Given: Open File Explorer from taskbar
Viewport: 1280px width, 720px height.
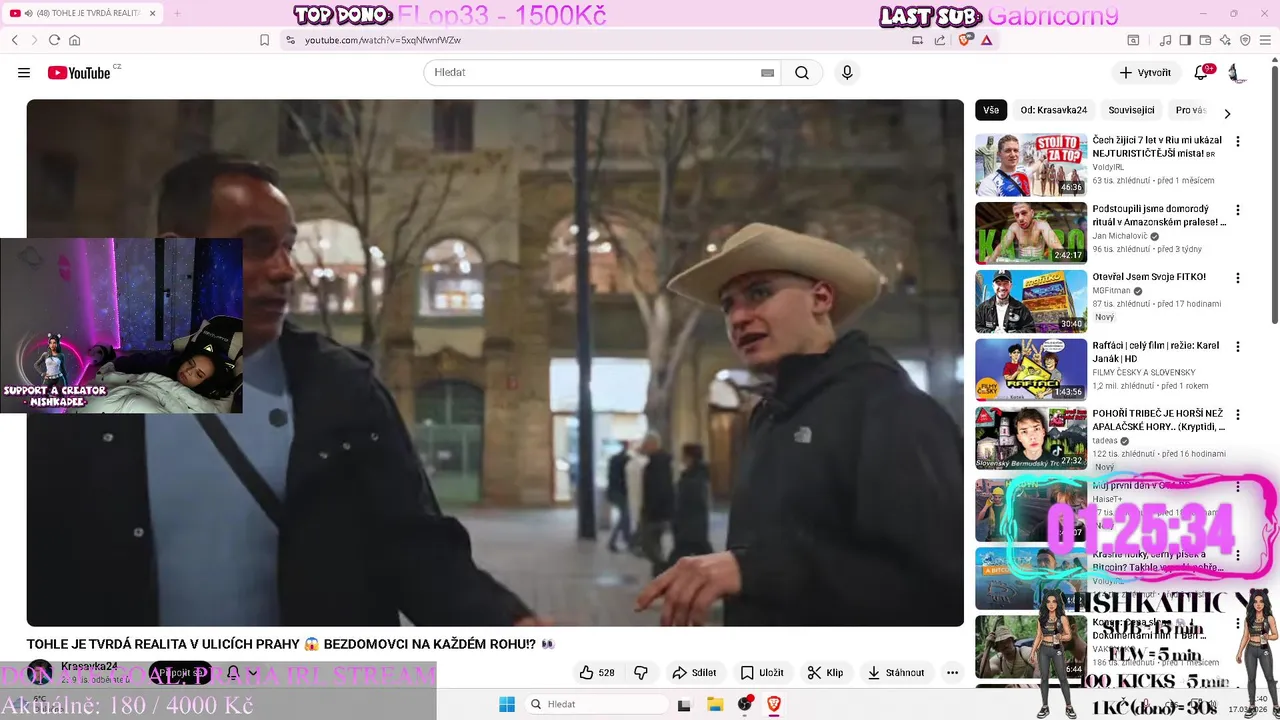Looking at the screenshot, I should pos(715,704).
